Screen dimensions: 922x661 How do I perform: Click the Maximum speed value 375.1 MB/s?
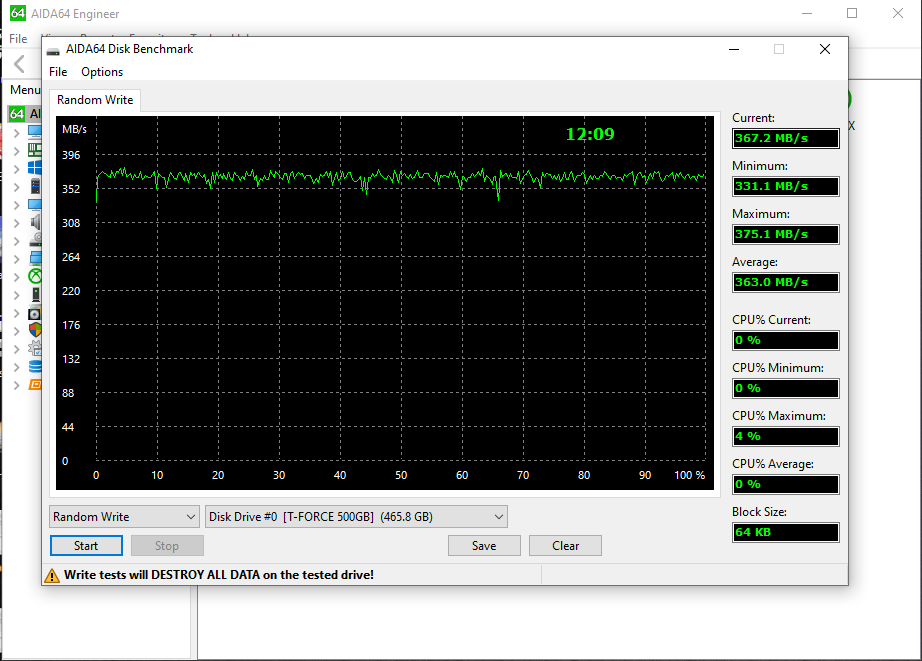tap(786, 235)
